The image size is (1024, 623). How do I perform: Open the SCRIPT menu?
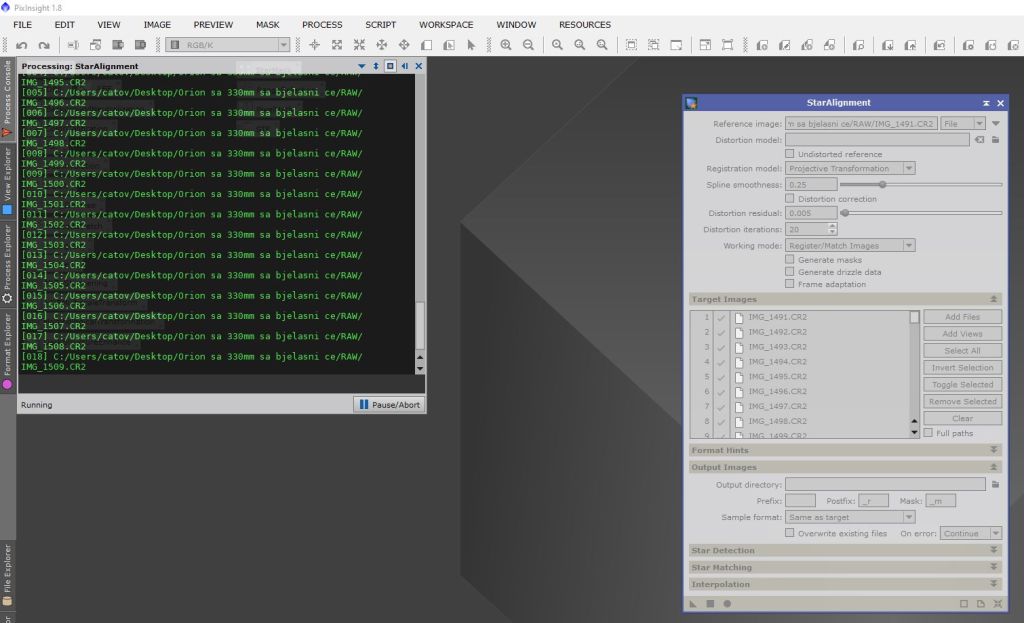380,25
